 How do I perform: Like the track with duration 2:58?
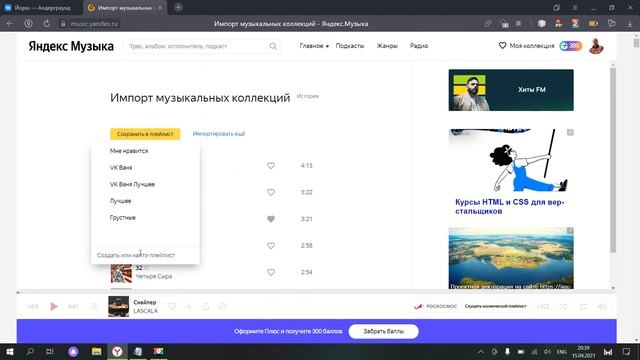point(271,246)
